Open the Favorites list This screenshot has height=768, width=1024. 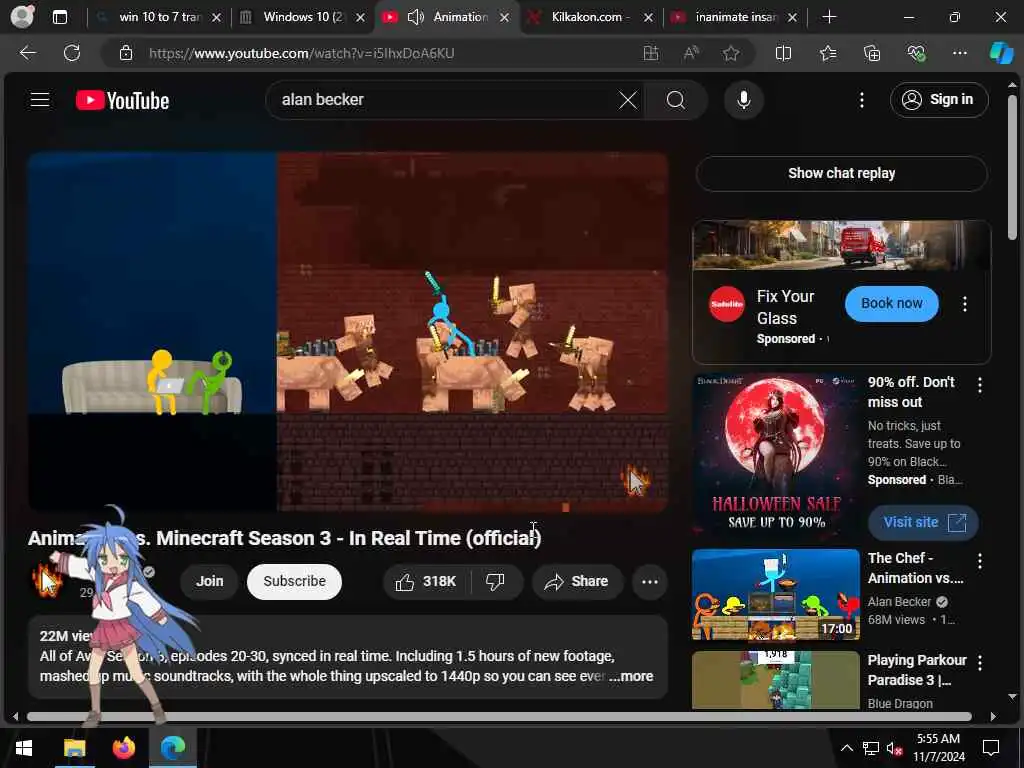point(828,53)
